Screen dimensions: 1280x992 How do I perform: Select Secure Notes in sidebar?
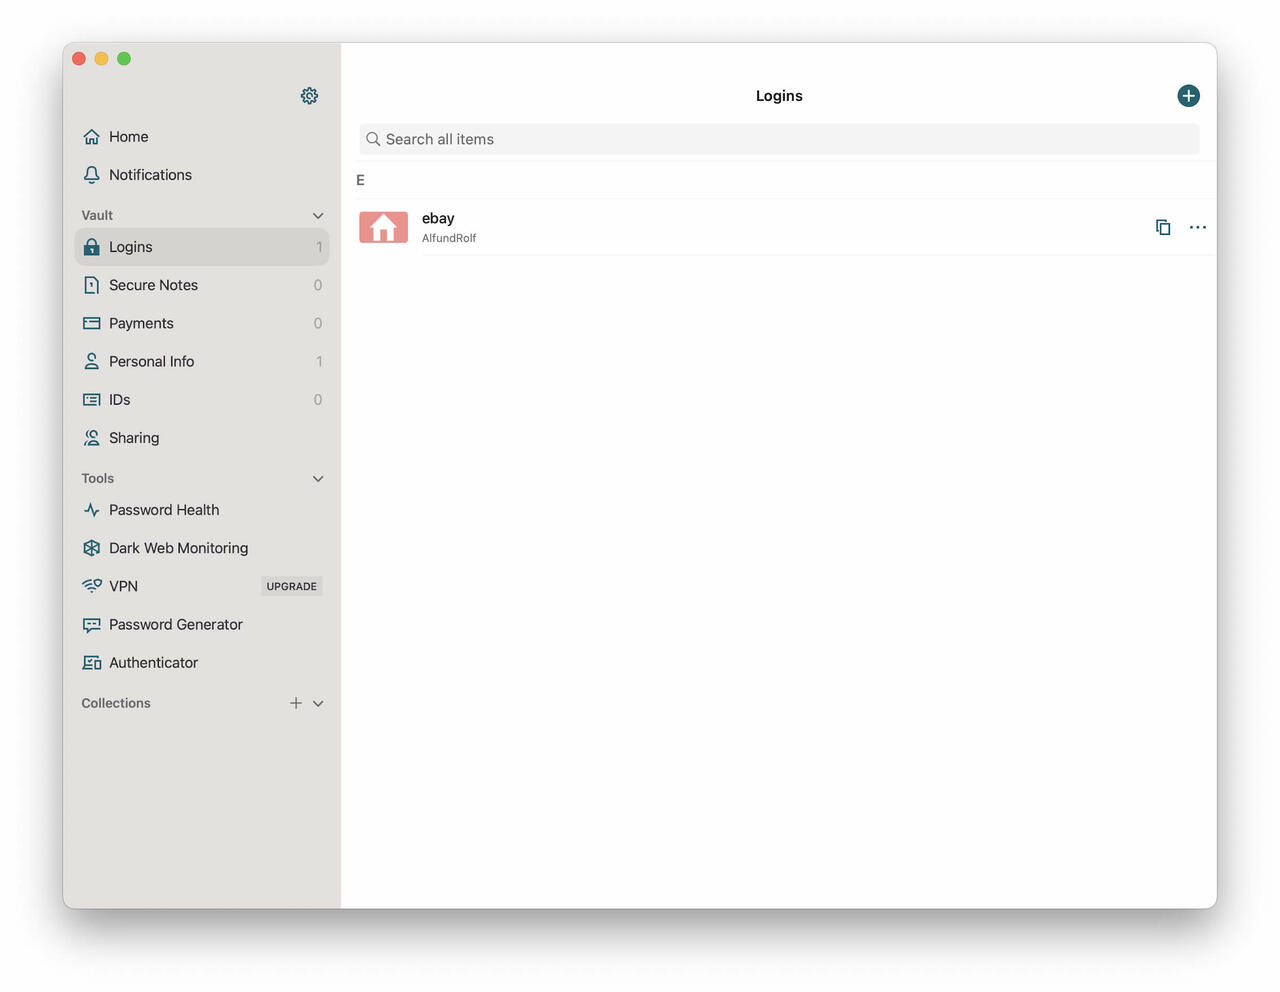point(202,285)
